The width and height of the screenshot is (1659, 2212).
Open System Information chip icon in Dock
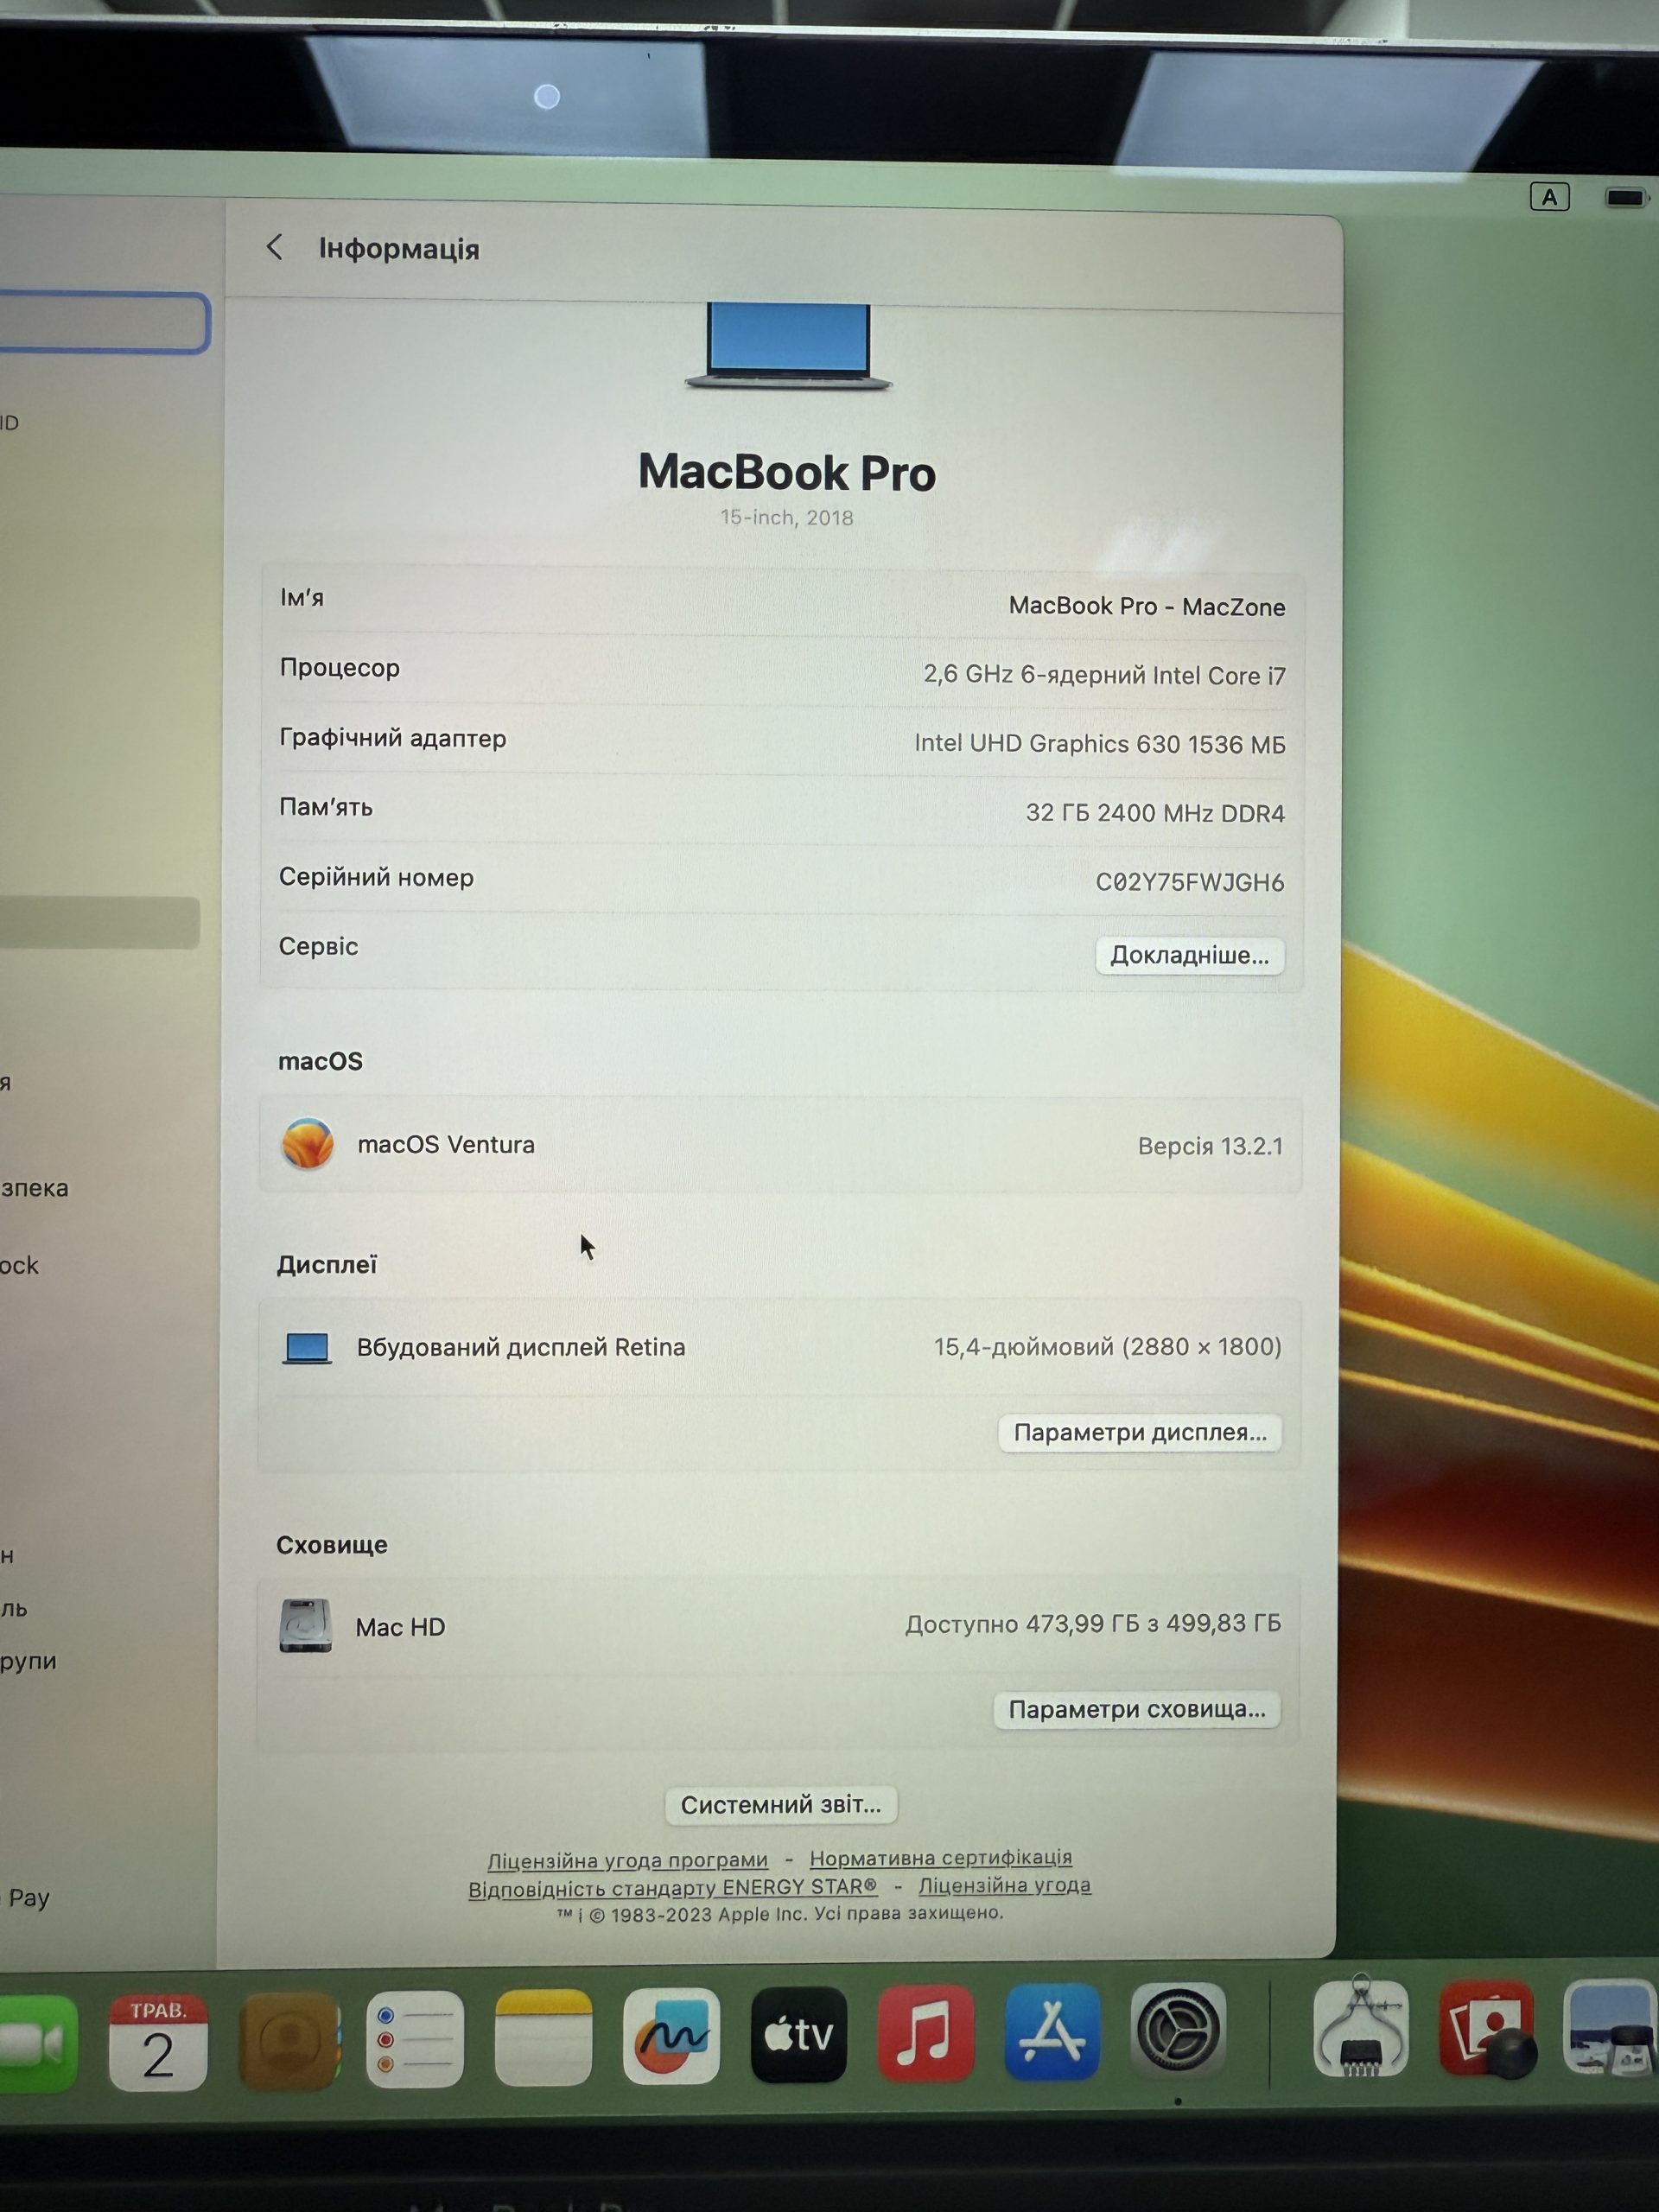(x=1360, y=2027)
